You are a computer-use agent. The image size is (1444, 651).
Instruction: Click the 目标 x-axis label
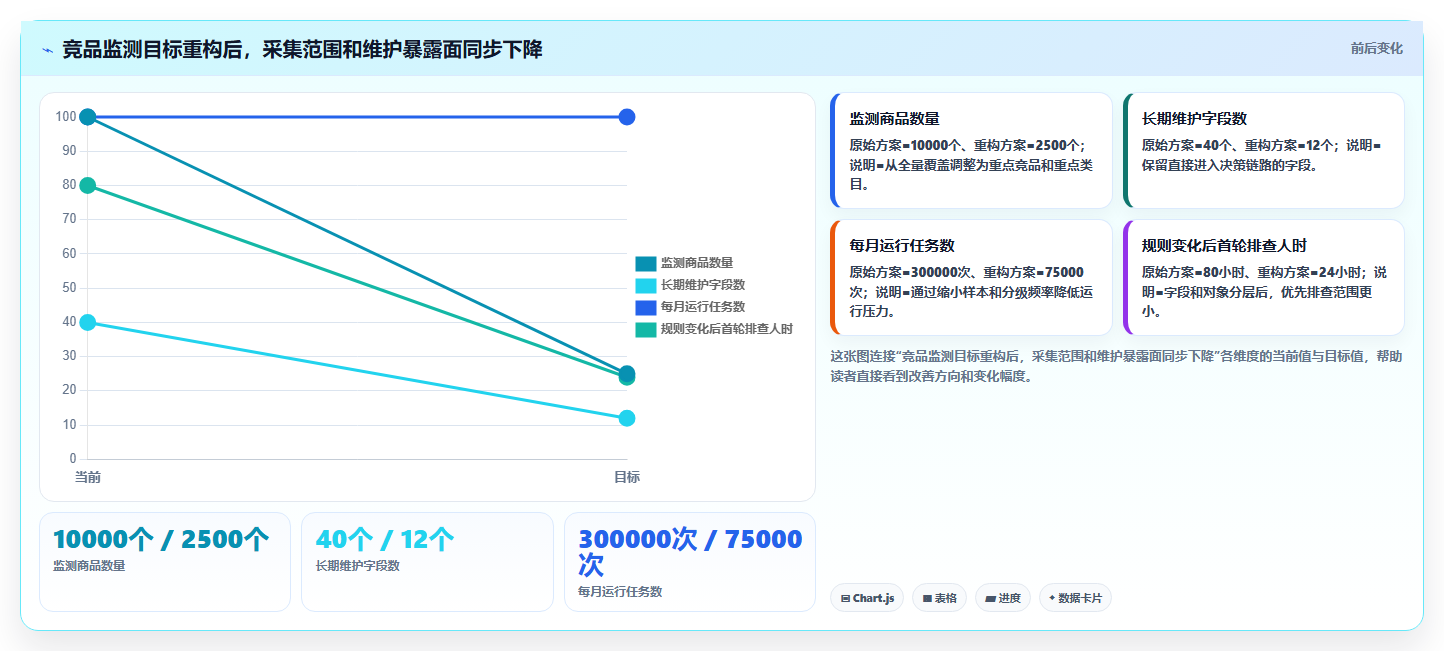(x=627, y=477)
